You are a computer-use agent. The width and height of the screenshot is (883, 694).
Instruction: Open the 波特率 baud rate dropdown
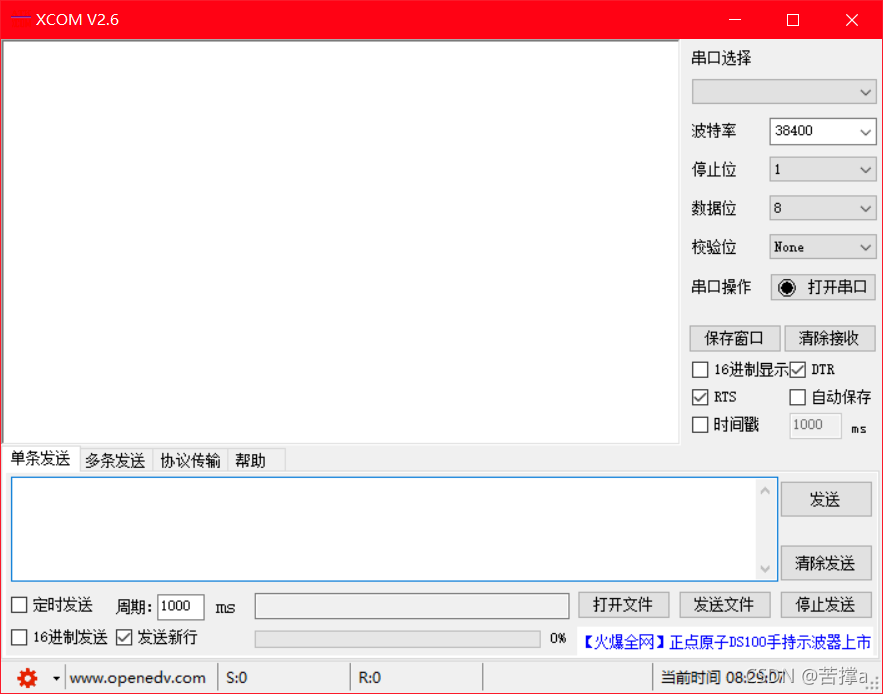click(x=823, y=131)
